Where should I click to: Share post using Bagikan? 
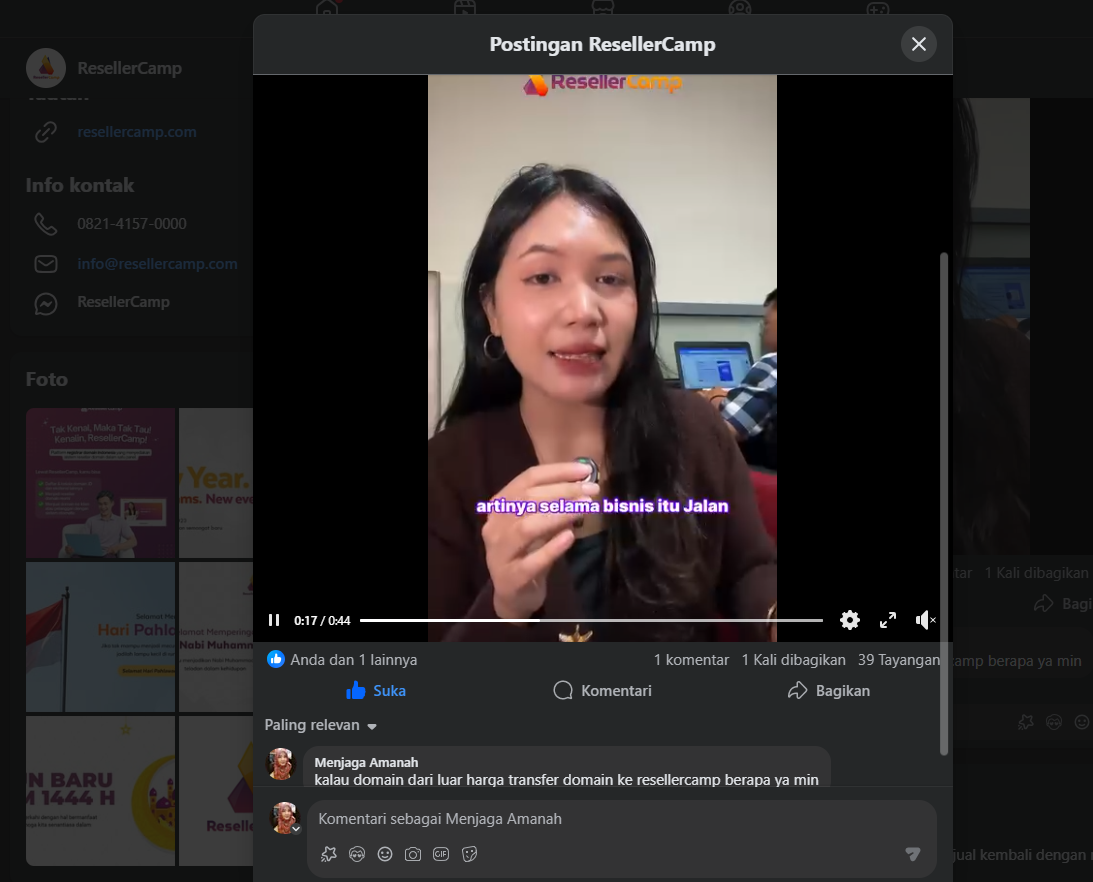click(829, 691)
